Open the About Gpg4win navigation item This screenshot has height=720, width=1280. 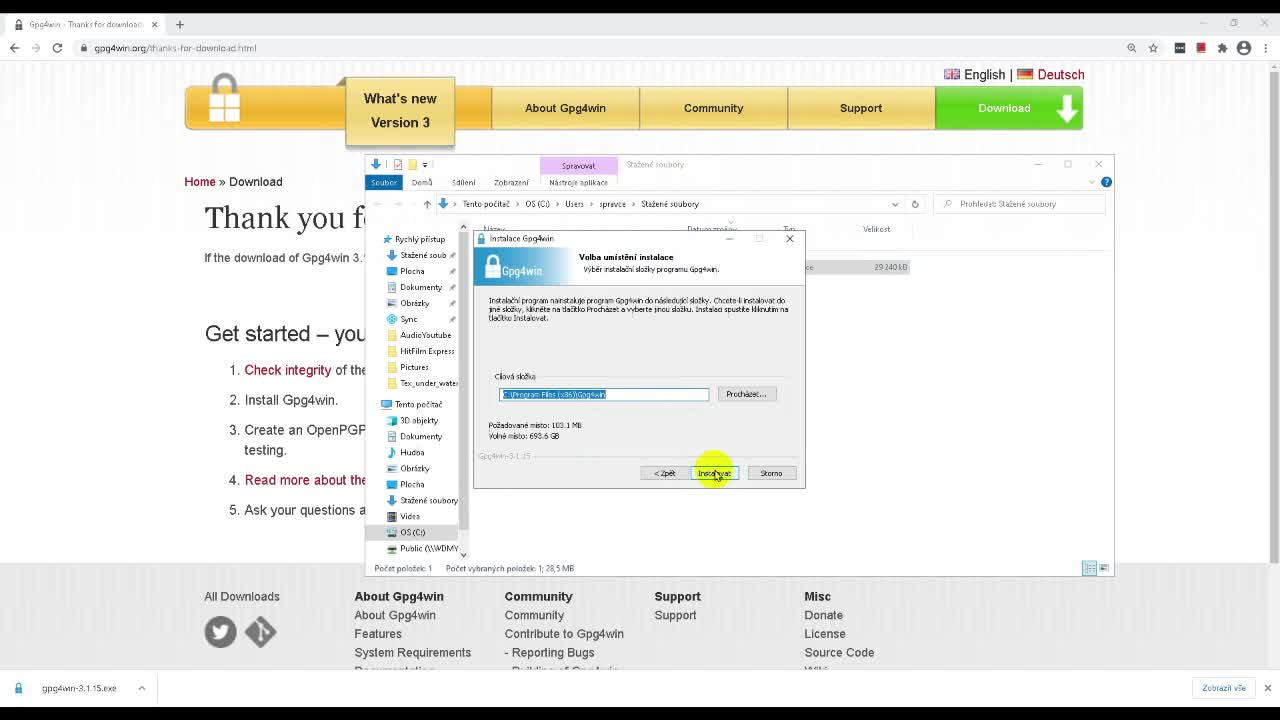click(x=565, y=108)
